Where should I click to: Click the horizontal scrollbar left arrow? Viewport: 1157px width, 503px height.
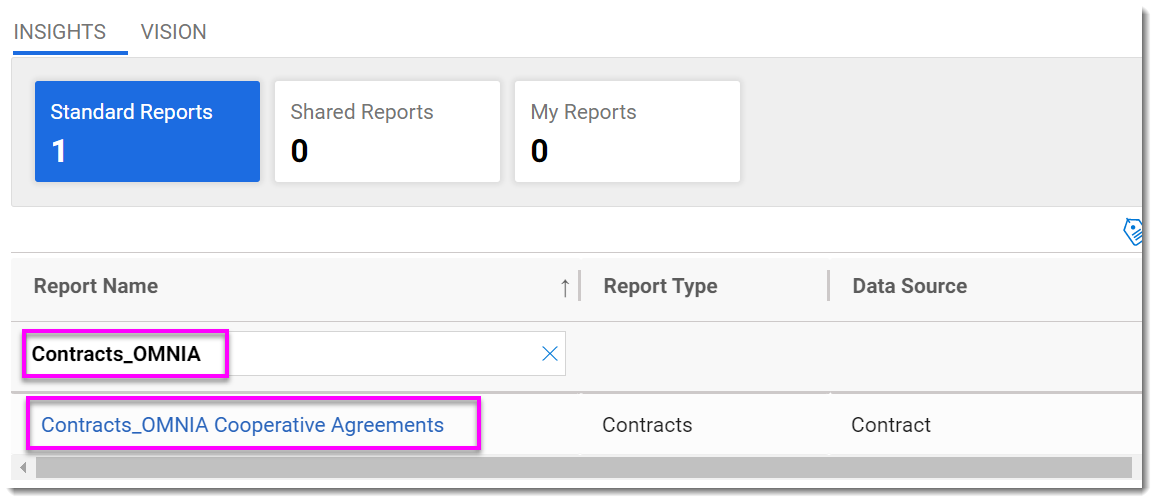(x=22, y=467)
